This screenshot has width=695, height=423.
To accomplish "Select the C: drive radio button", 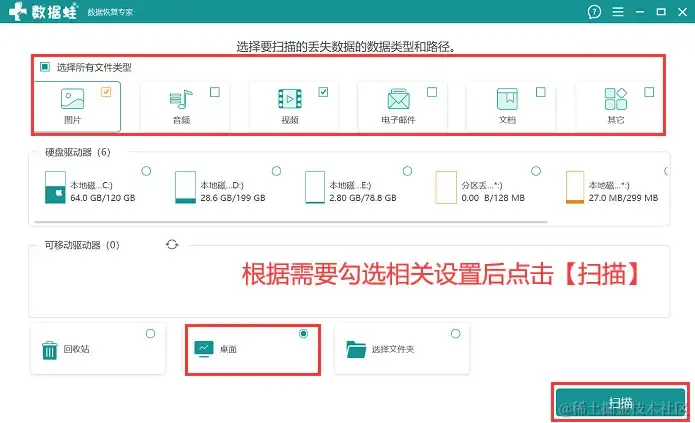I will pyautogui.click(x=146, y=171).
